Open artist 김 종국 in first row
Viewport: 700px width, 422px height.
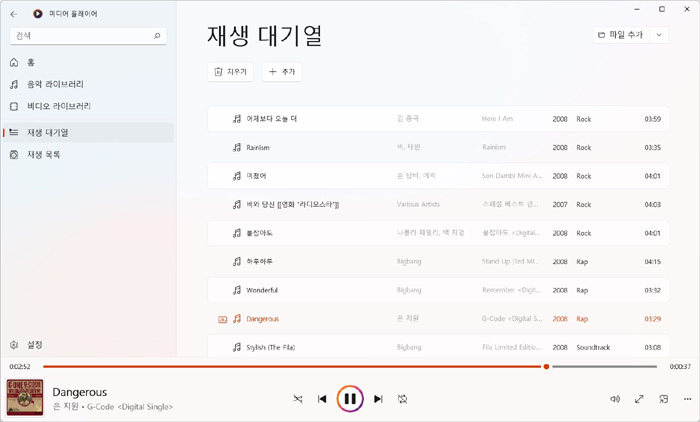(408, 119)
